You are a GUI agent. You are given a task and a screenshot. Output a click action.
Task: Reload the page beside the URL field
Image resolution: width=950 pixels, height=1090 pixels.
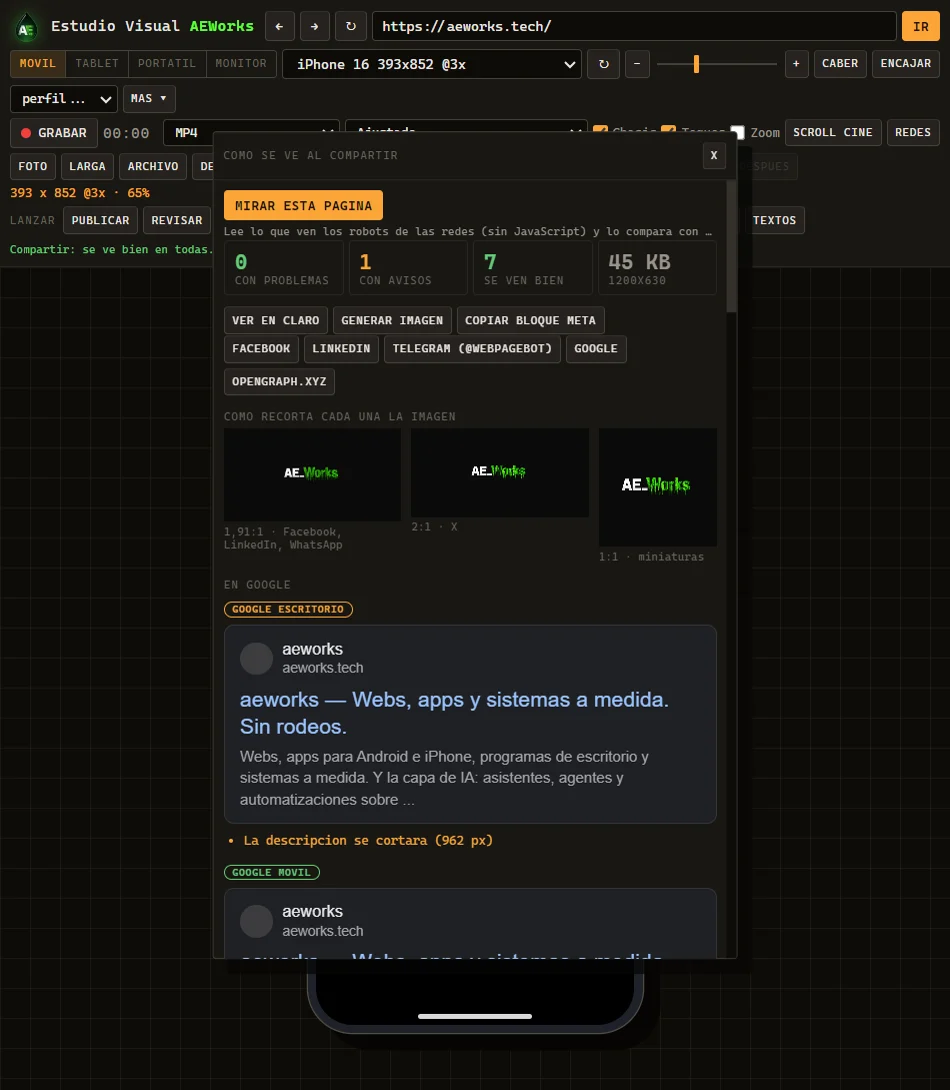[351, 26]
